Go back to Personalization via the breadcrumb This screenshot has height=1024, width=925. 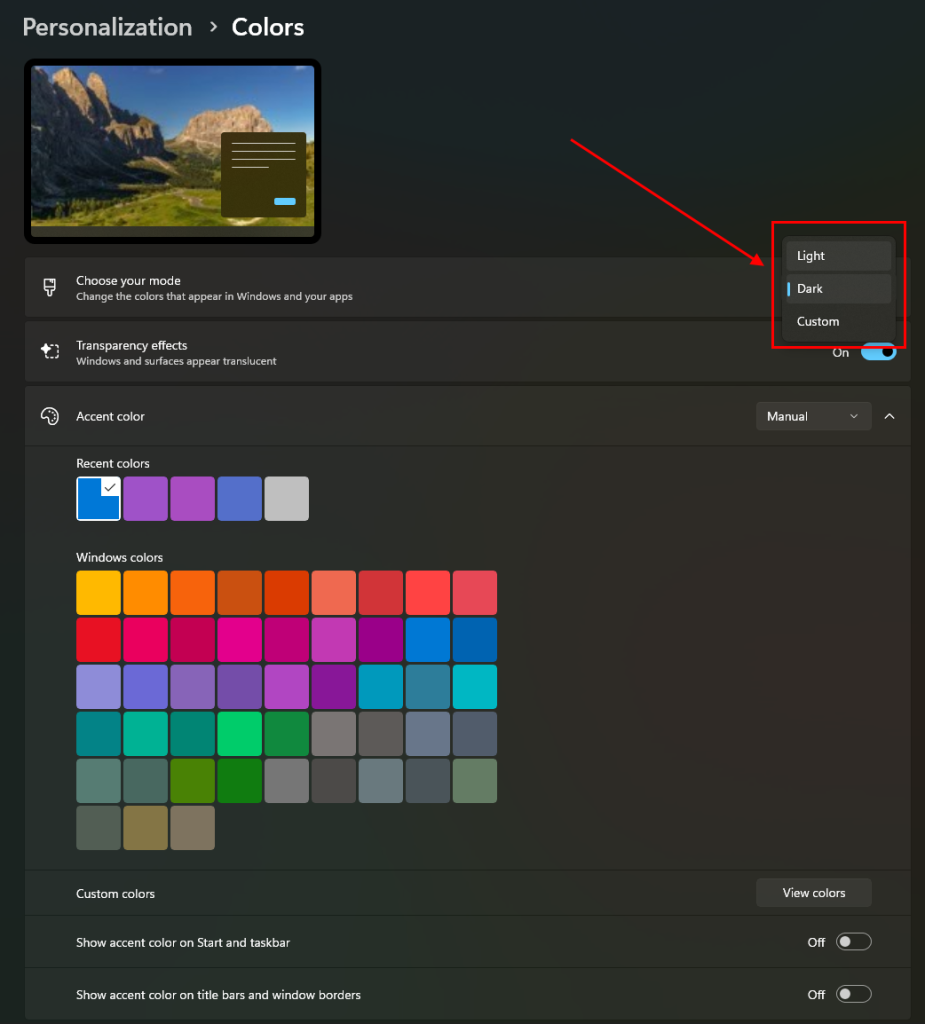pos(107,27)
